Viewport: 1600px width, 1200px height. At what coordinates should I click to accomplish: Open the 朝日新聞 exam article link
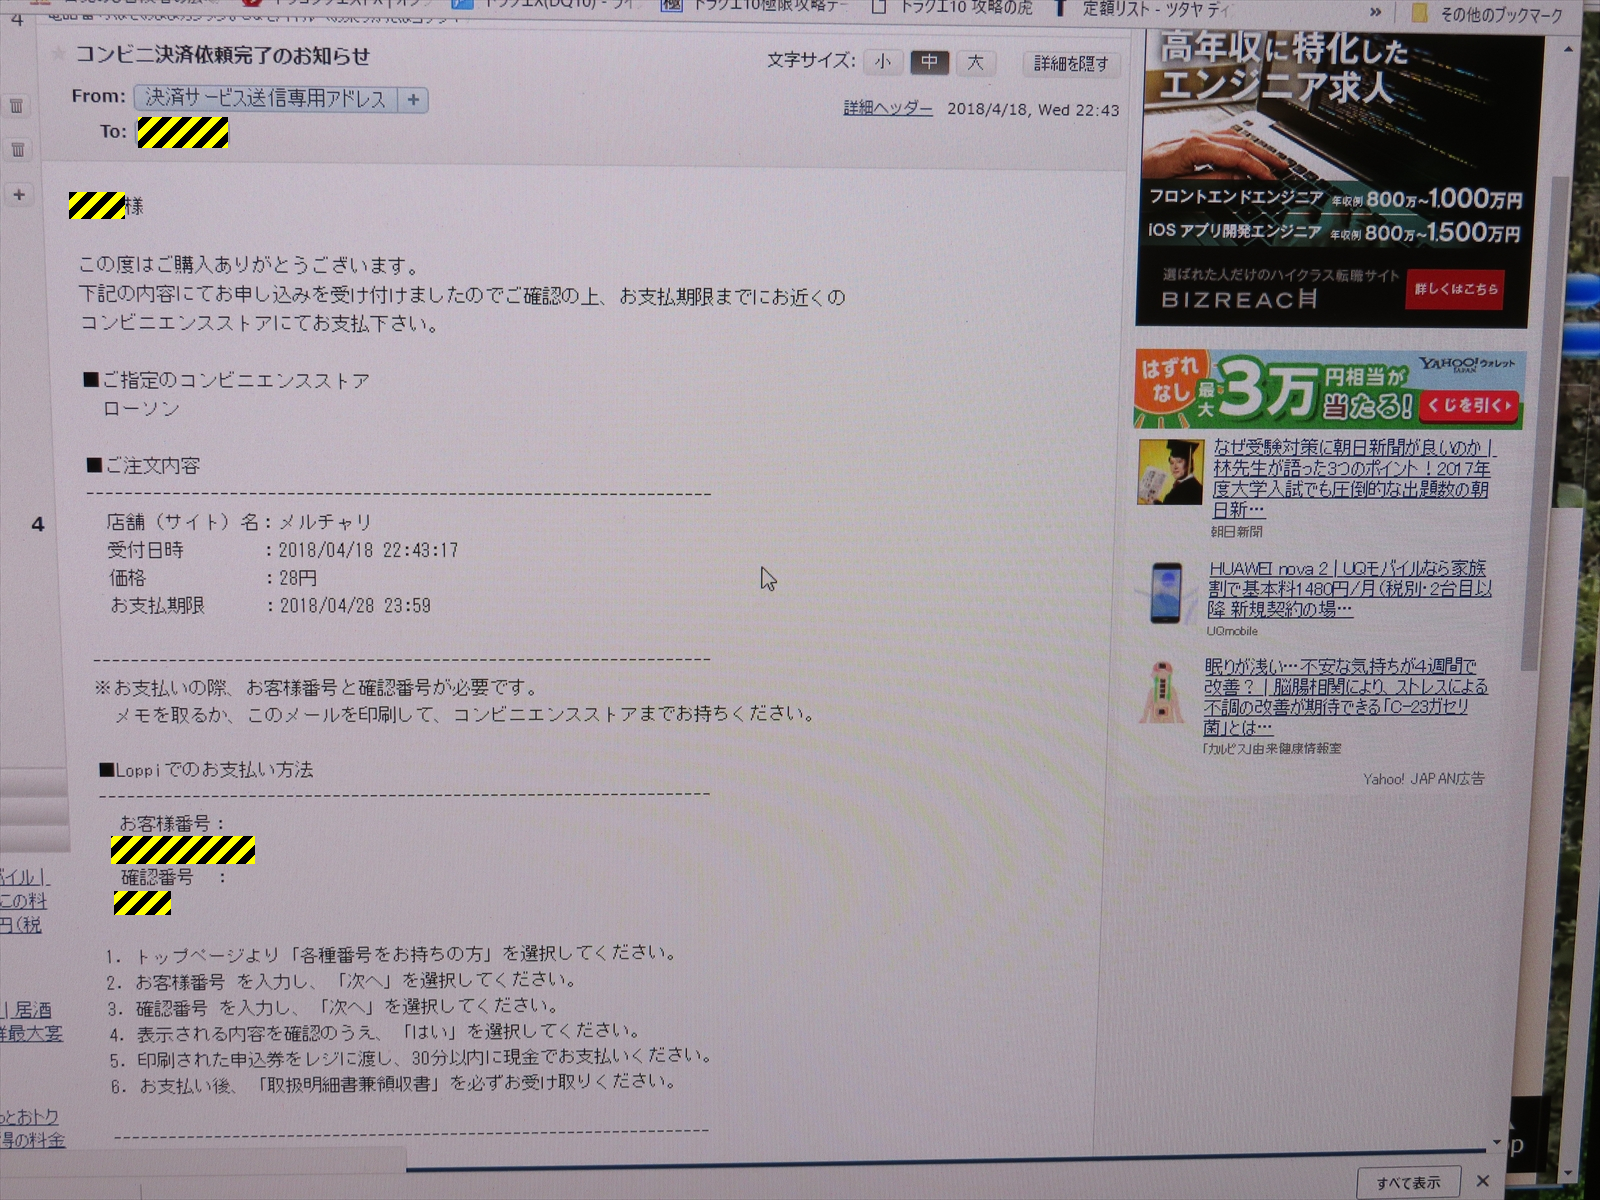pos(1351,478)
